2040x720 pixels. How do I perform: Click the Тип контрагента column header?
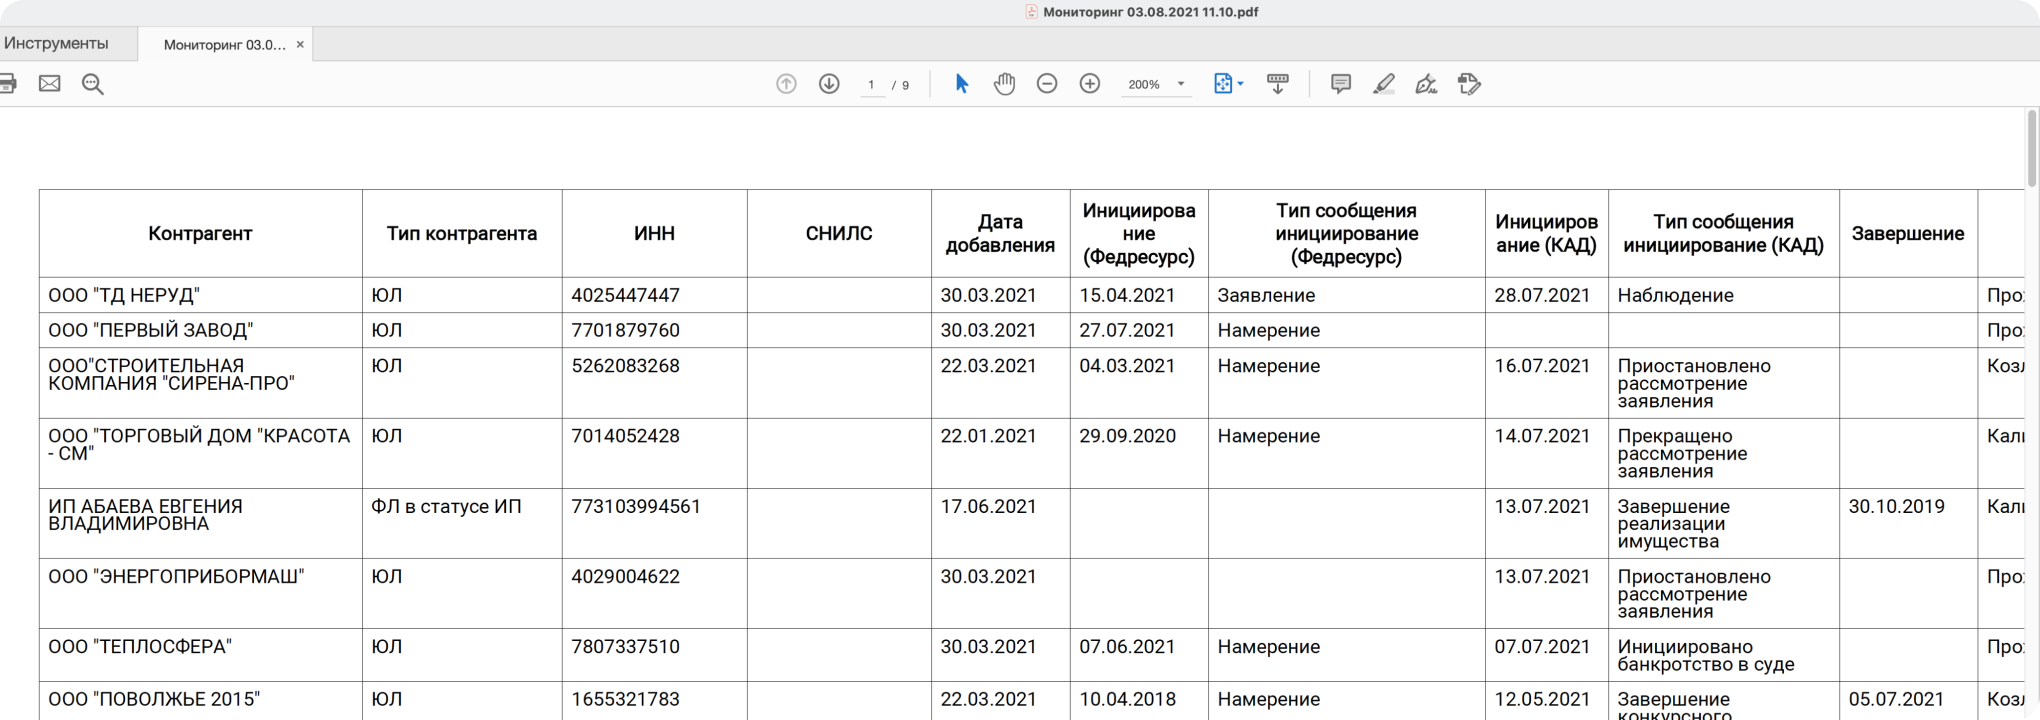click(462, 233)
